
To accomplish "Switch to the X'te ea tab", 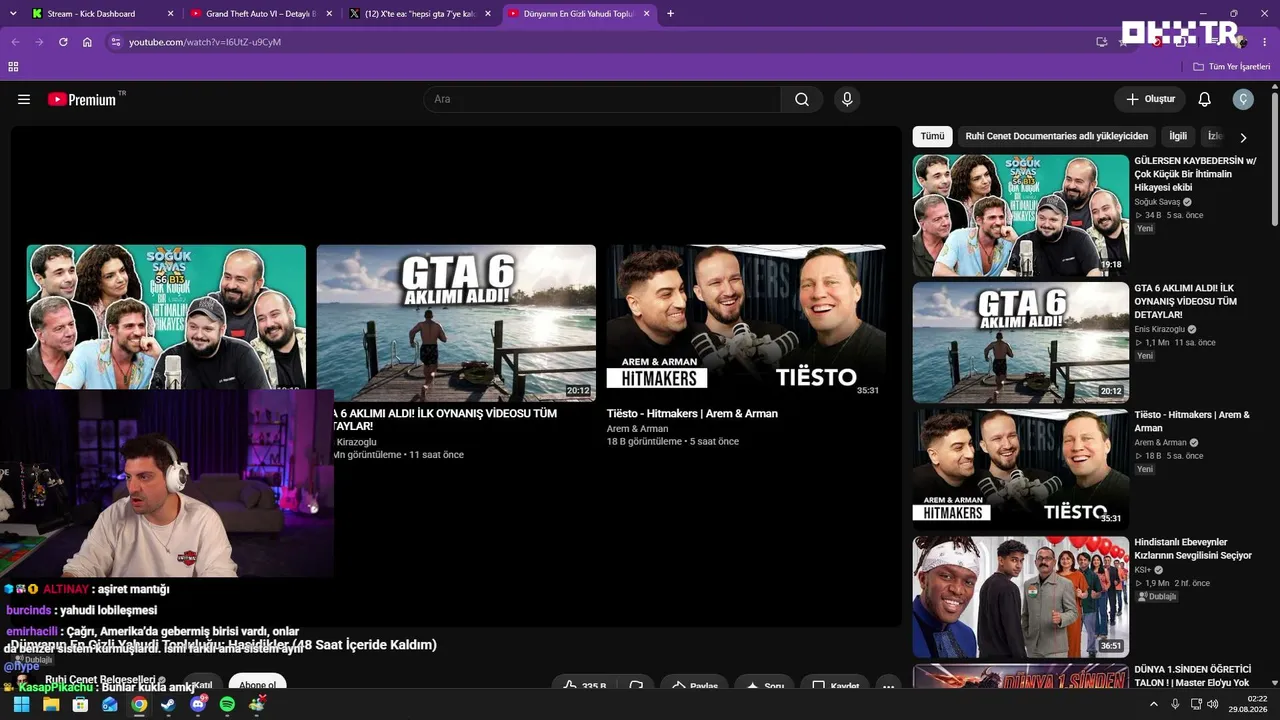I will (419, 14).
